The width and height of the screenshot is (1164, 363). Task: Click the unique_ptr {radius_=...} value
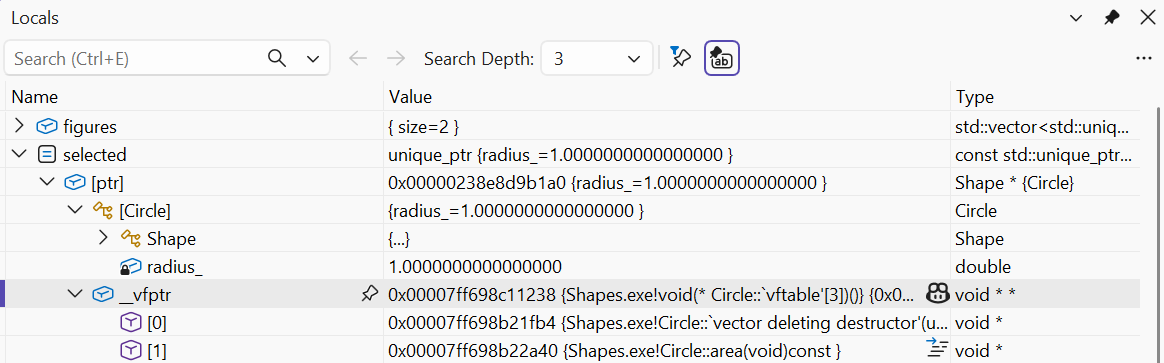(561, 155)
